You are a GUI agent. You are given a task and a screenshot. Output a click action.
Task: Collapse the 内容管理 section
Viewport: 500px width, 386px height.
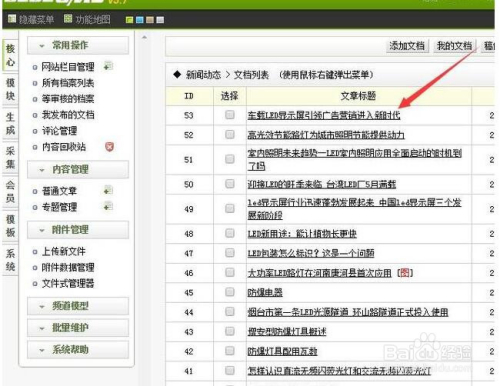click(x=78, y=170)
